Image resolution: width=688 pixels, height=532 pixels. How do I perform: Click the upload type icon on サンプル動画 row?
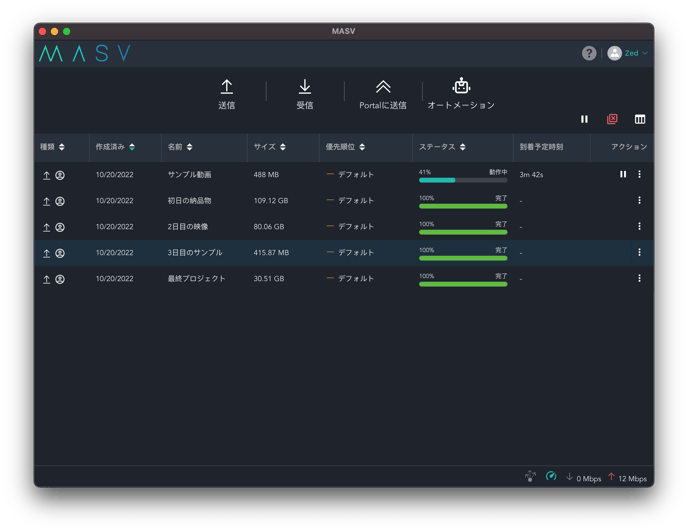pyautogui.click(x=47, y=176)
